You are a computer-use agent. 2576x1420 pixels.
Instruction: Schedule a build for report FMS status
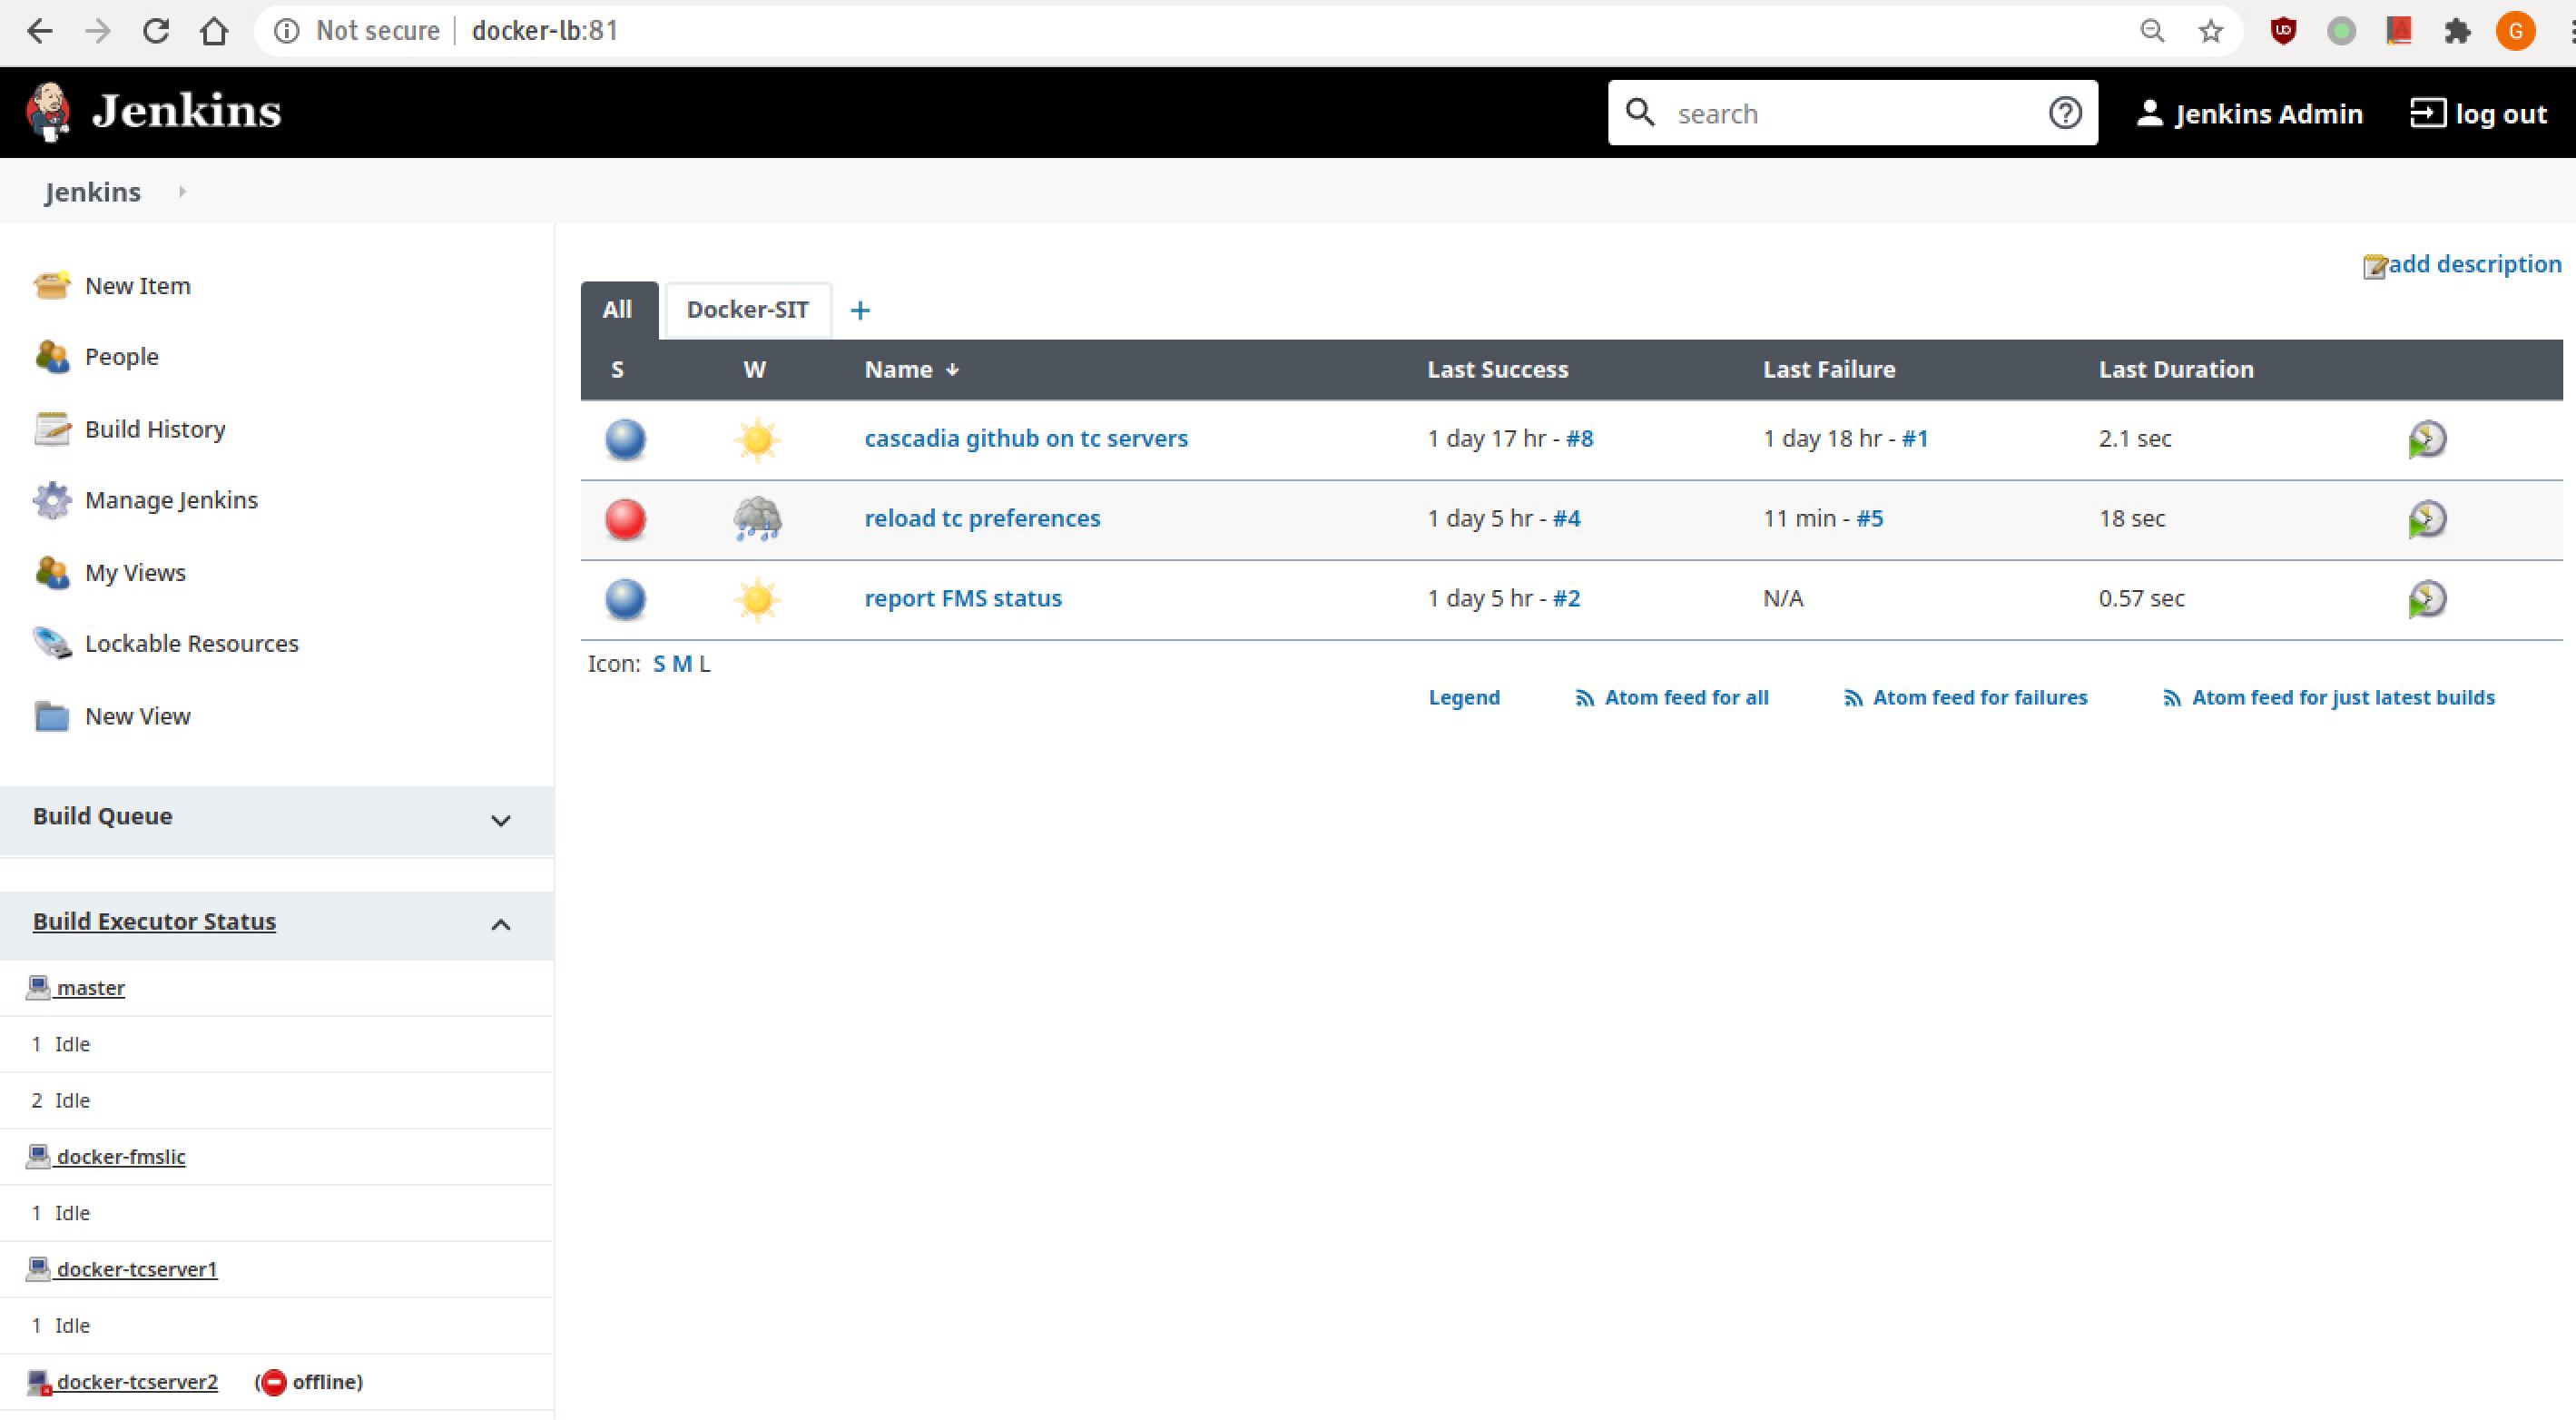pos(2427,600)
